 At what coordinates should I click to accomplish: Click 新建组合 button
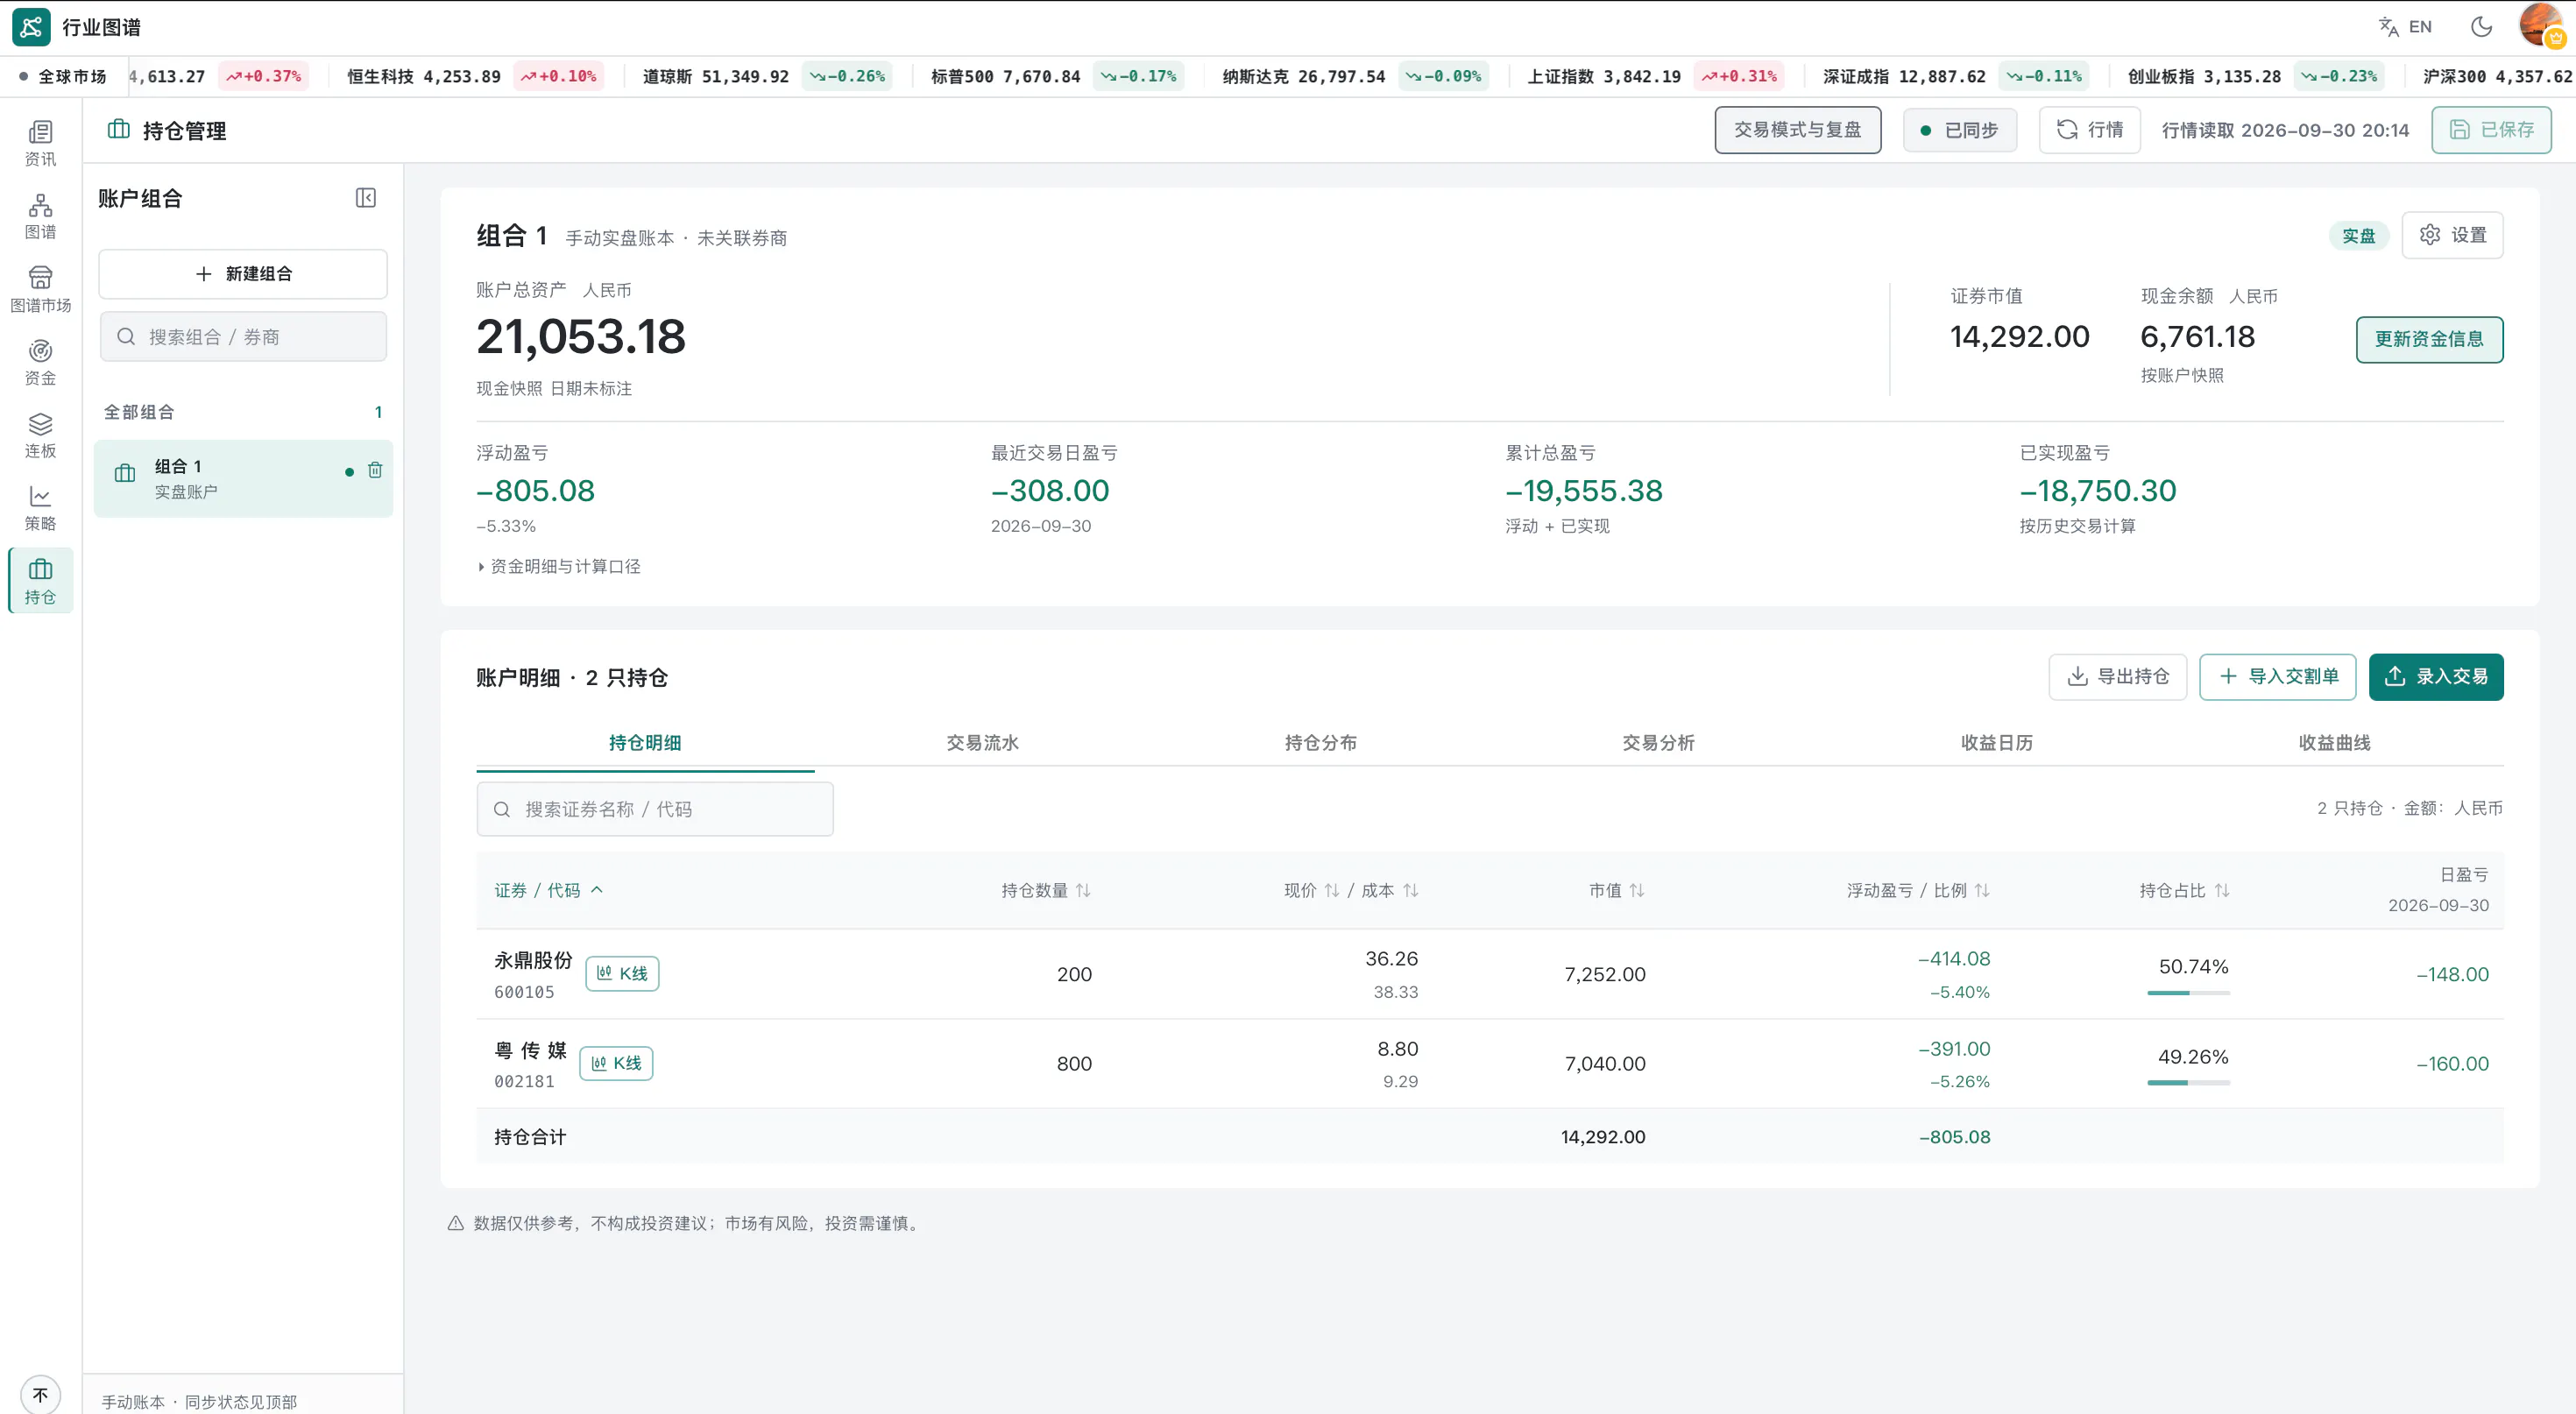[x=243, y=274]
